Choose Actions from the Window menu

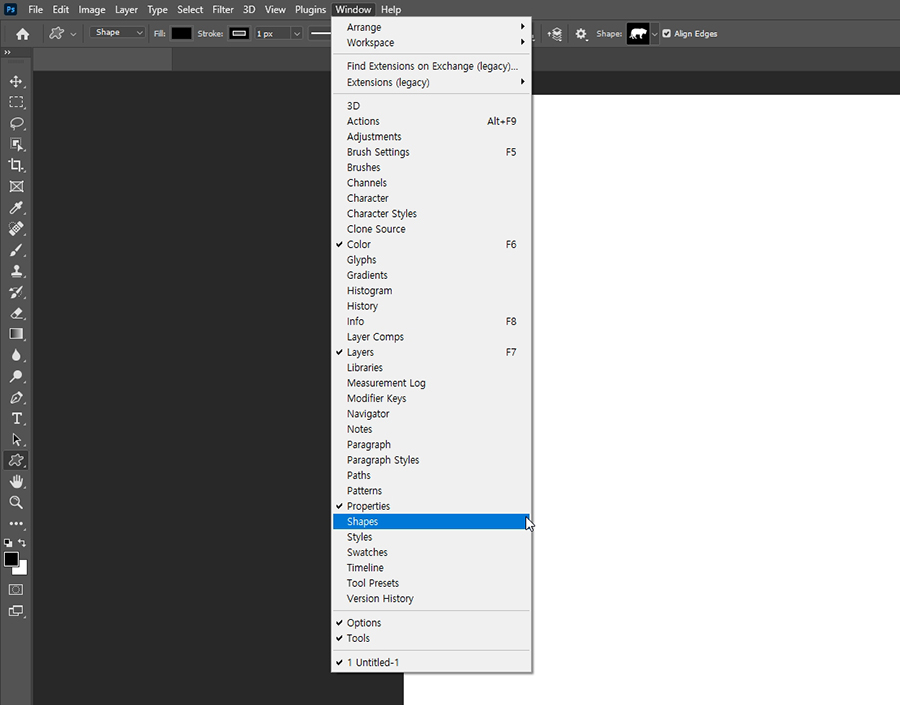[431, 122]
